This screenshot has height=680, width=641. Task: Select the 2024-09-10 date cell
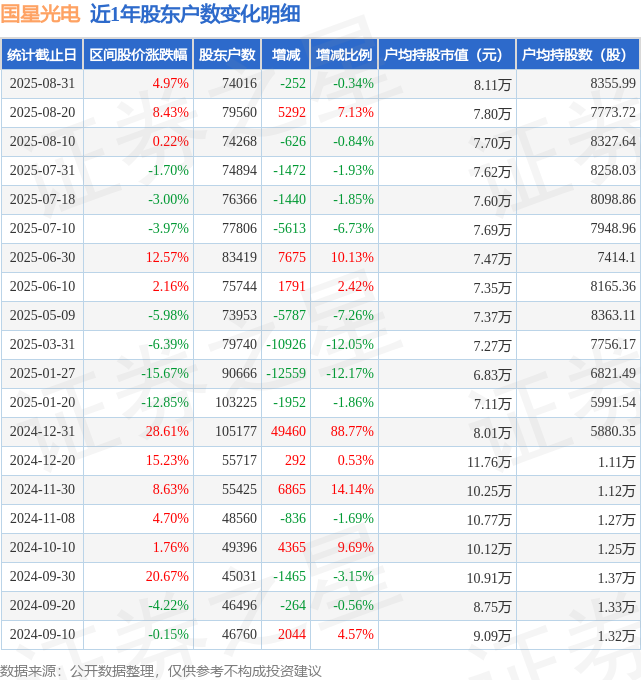pos(43,634)
